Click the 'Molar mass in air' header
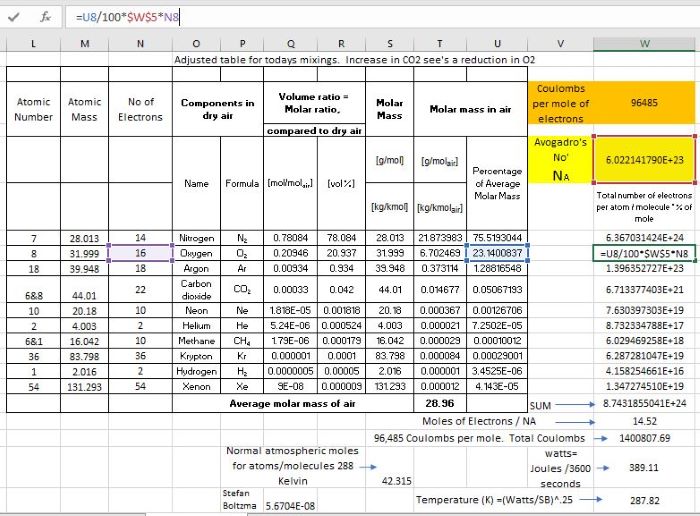This screenshot has width=700, height=516. (470, 109)
